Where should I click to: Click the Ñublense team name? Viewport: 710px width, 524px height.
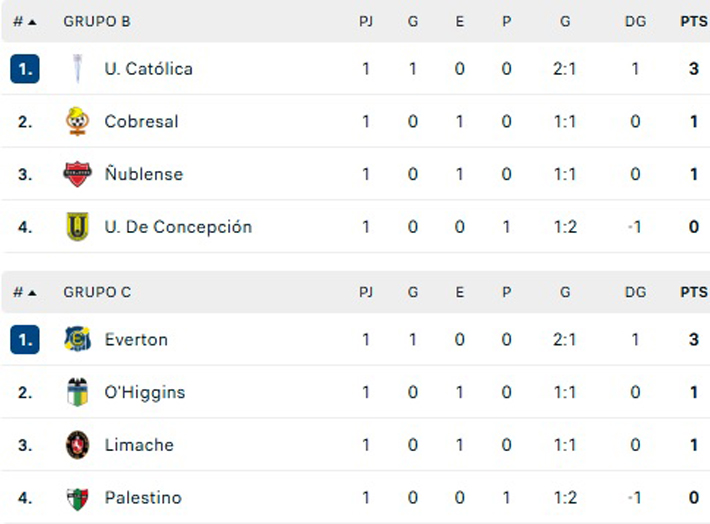click(x=143, y=174)
